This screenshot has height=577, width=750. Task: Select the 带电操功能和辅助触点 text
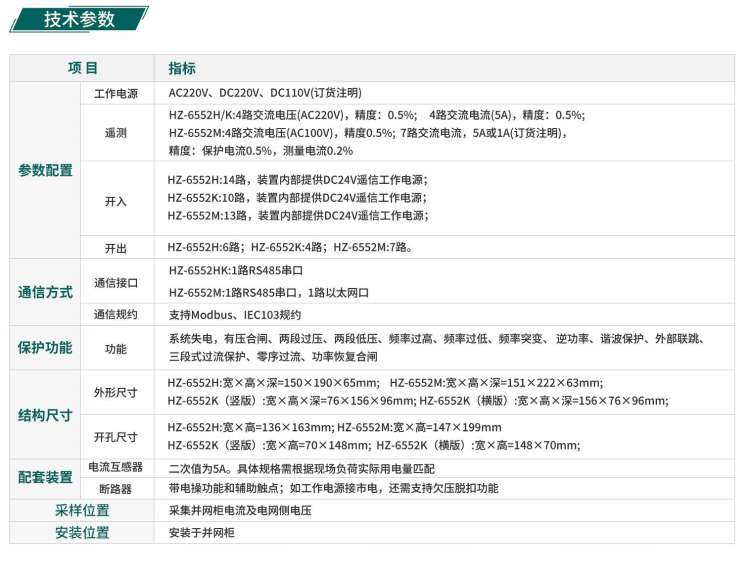click(333, 488)
